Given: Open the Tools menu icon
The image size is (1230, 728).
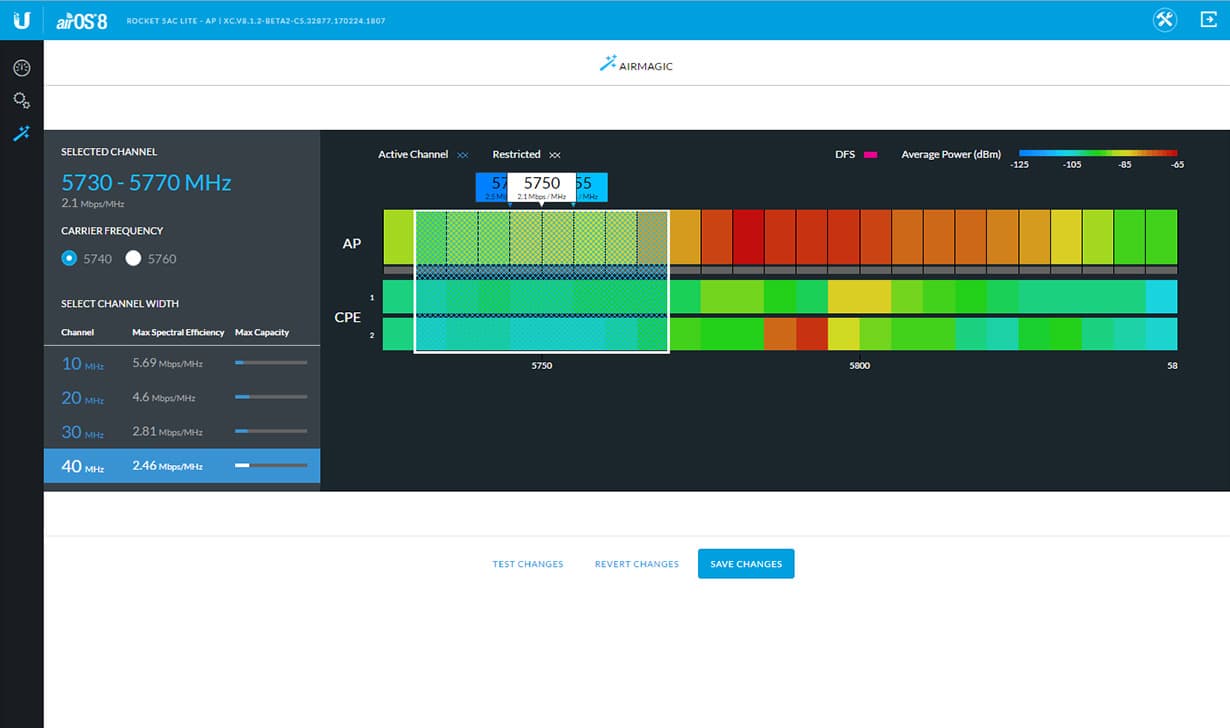Looking at the screenshot, I should (x=1164, y=20).
